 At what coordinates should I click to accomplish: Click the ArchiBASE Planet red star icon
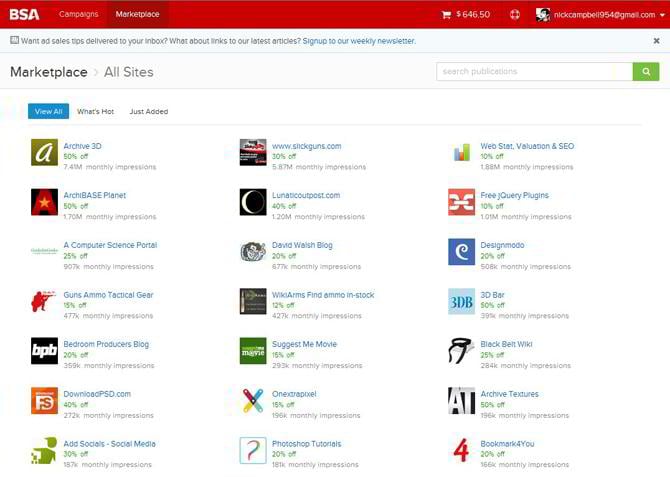tap(44, 202)
